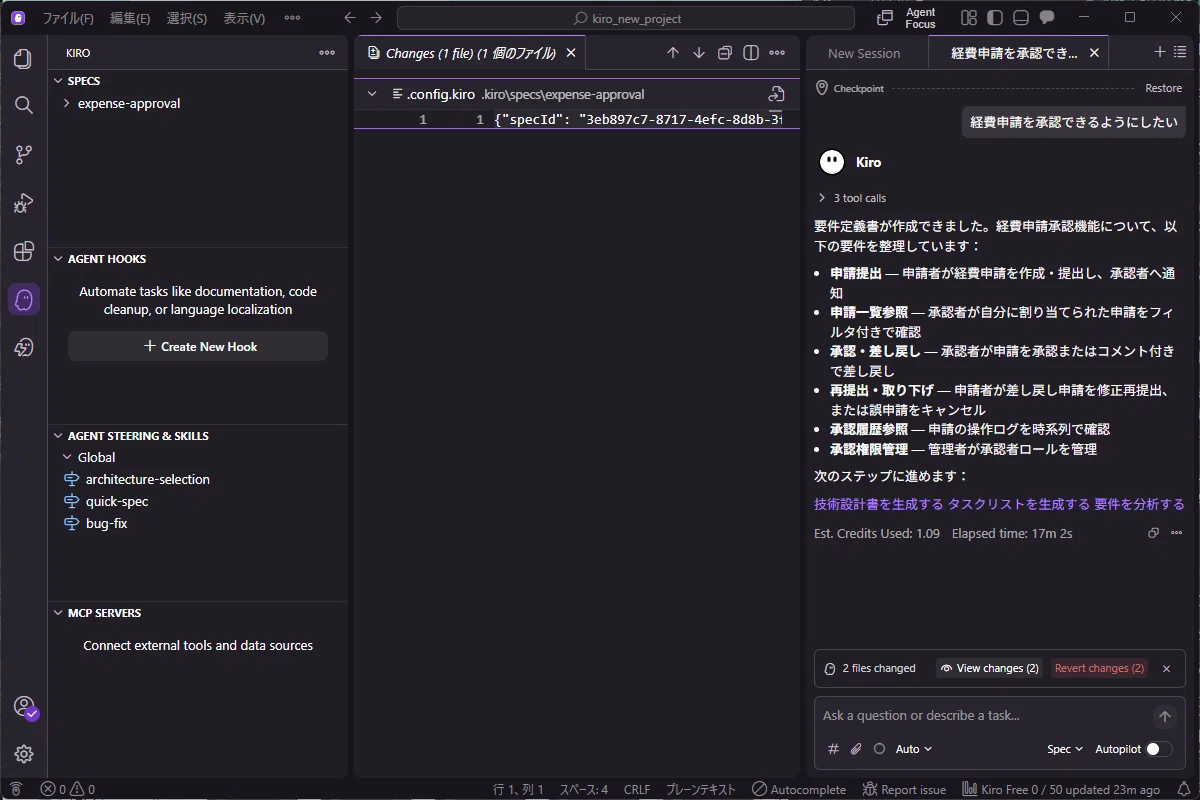This screenshot has width=1200, height=800.
Task: Go forward with the right arrow in title bar
Action: point(376,18)
